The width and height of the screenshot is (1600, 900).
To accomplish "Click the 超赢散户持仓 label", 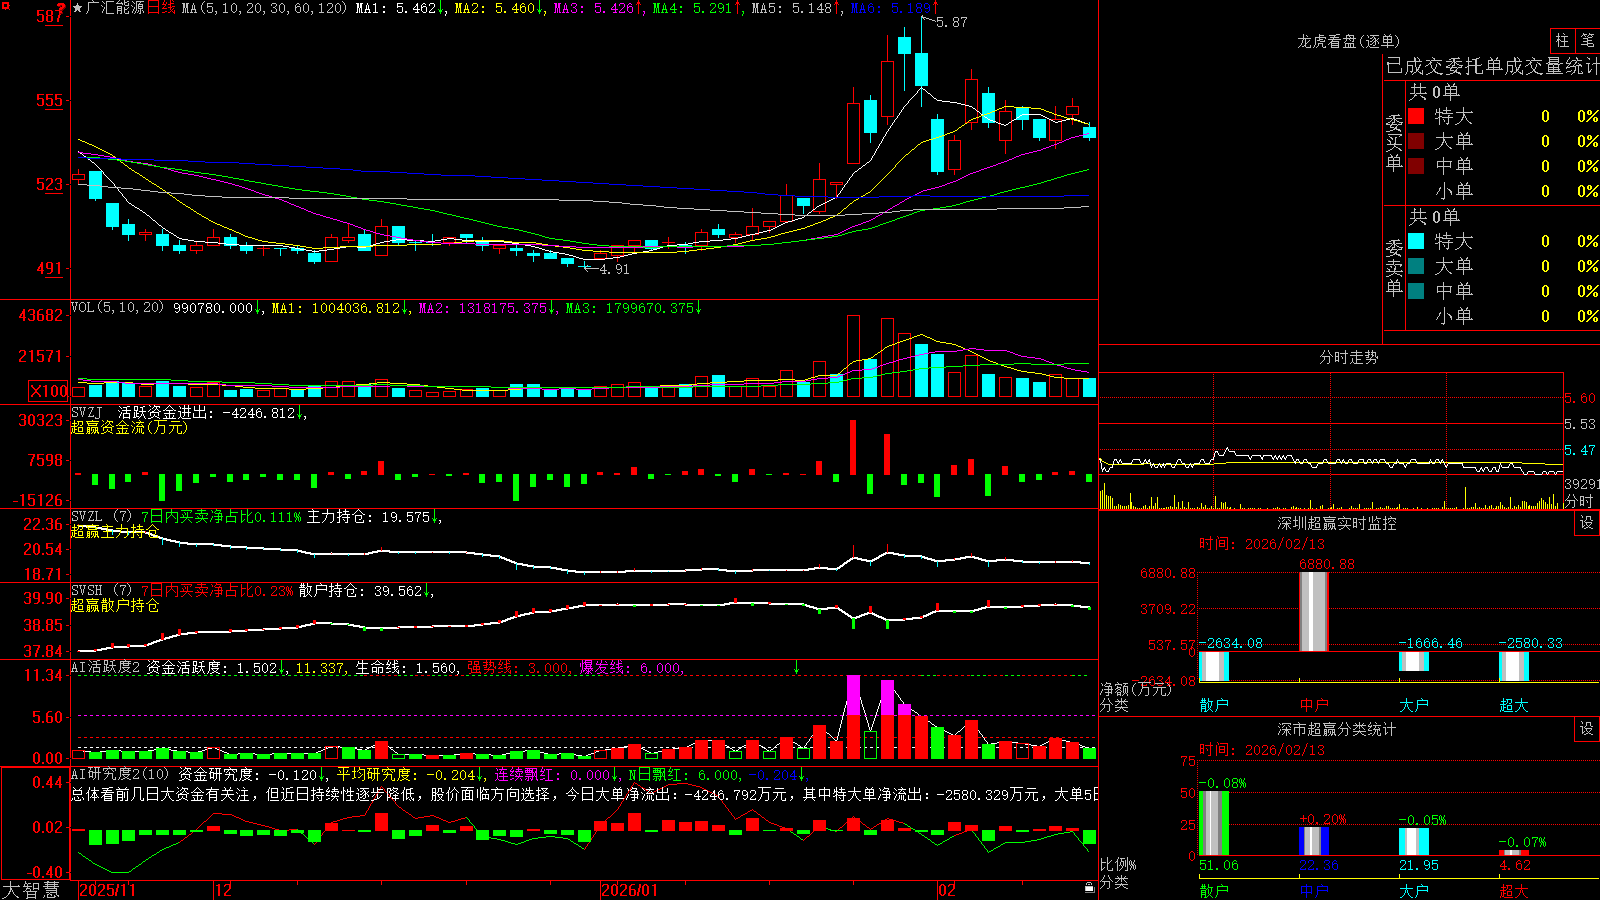I will point(115,605).
